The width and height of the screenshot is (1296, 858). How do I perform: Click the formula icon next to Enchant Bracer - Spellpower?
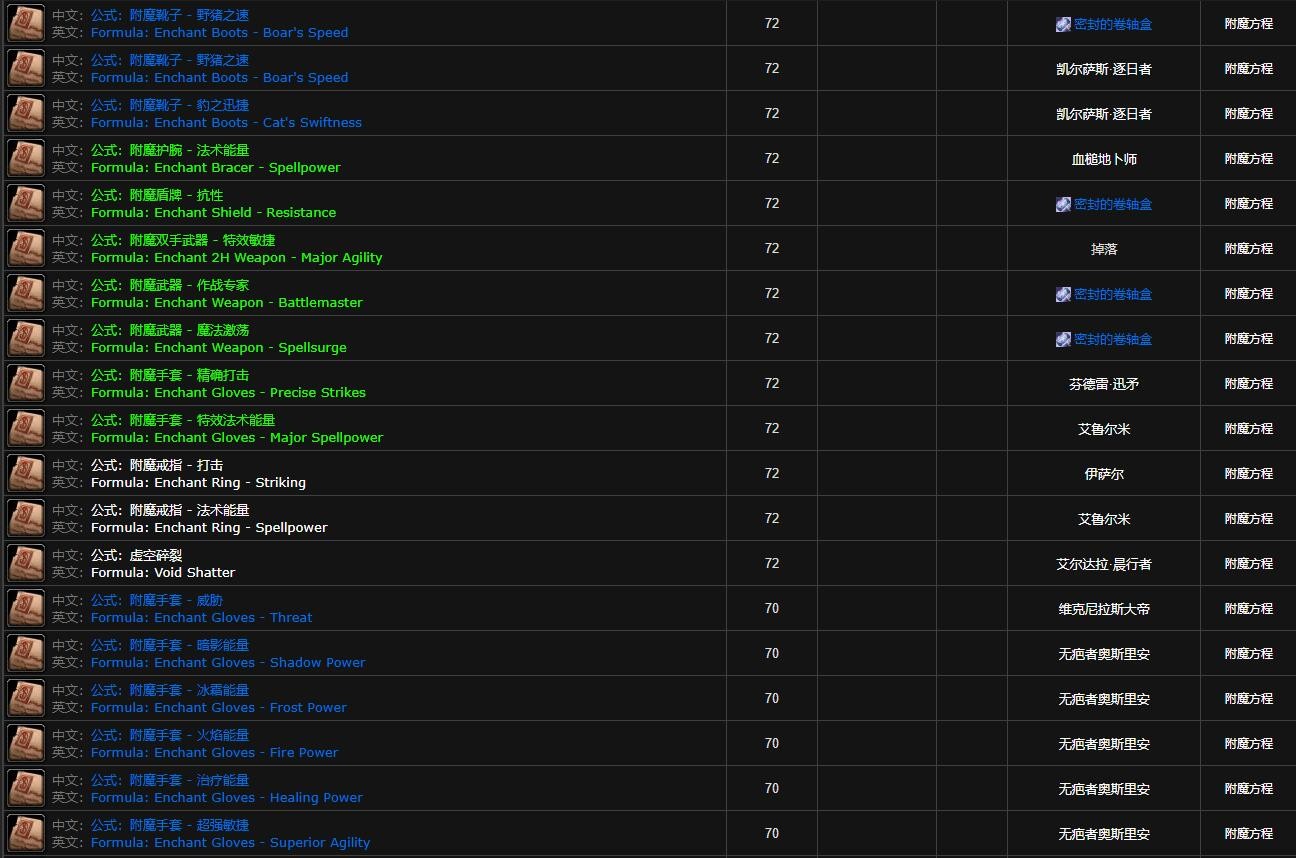pos(26,159)
